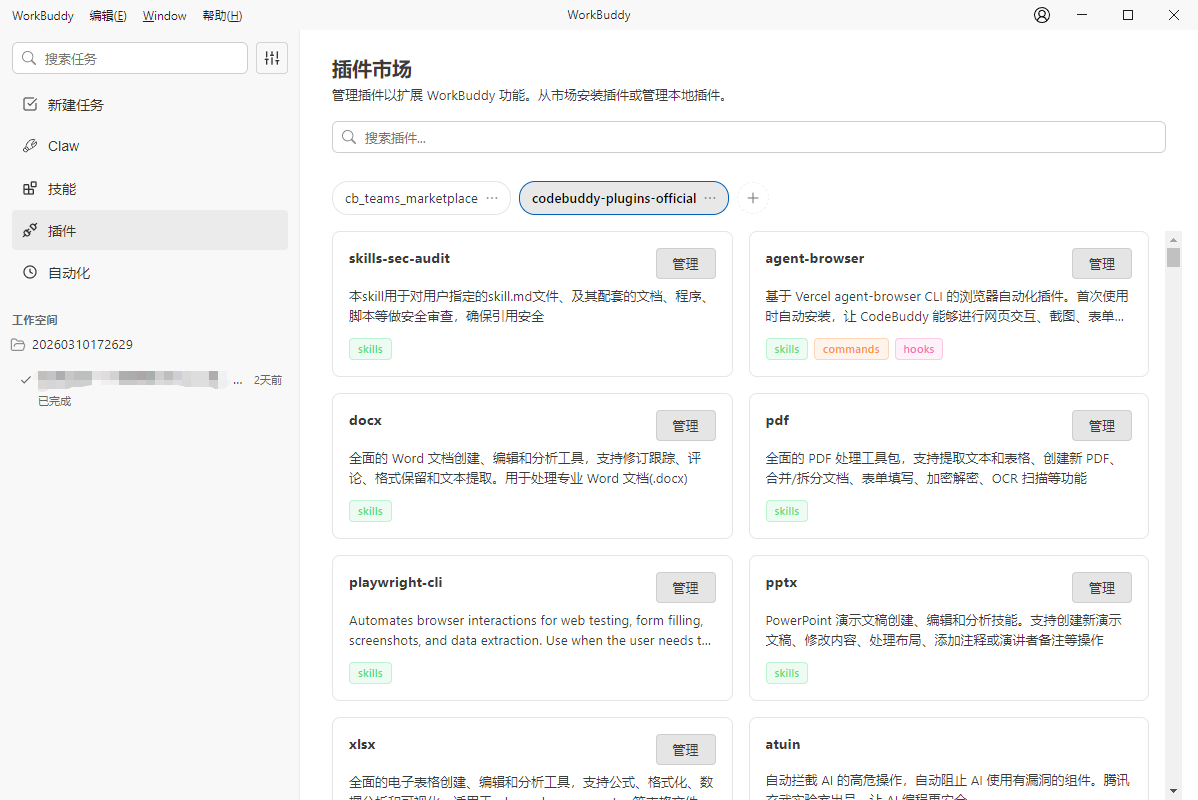
Task: Click the 2天前 timestamp
Action: [x=268, y=380]
